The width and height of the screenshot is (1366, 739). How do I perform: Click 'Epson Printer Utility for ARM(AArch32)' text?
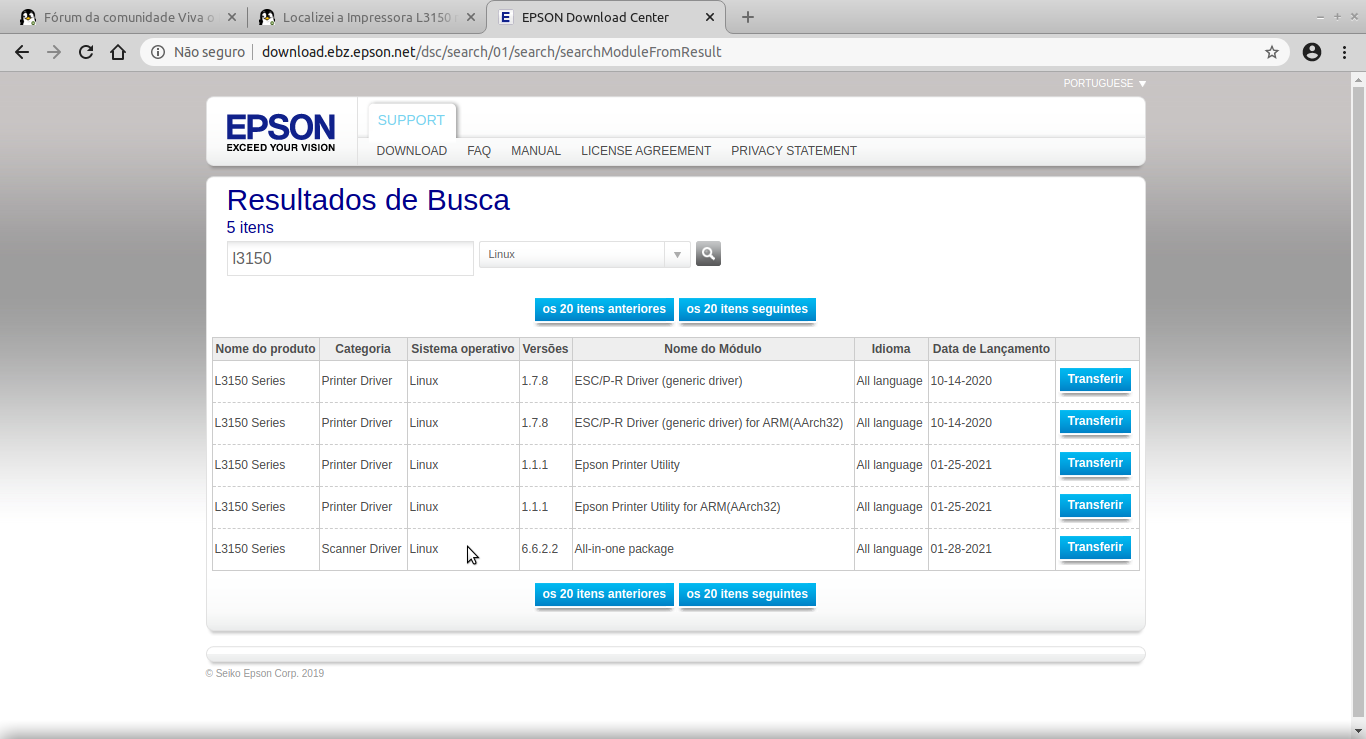coord(677,507)
